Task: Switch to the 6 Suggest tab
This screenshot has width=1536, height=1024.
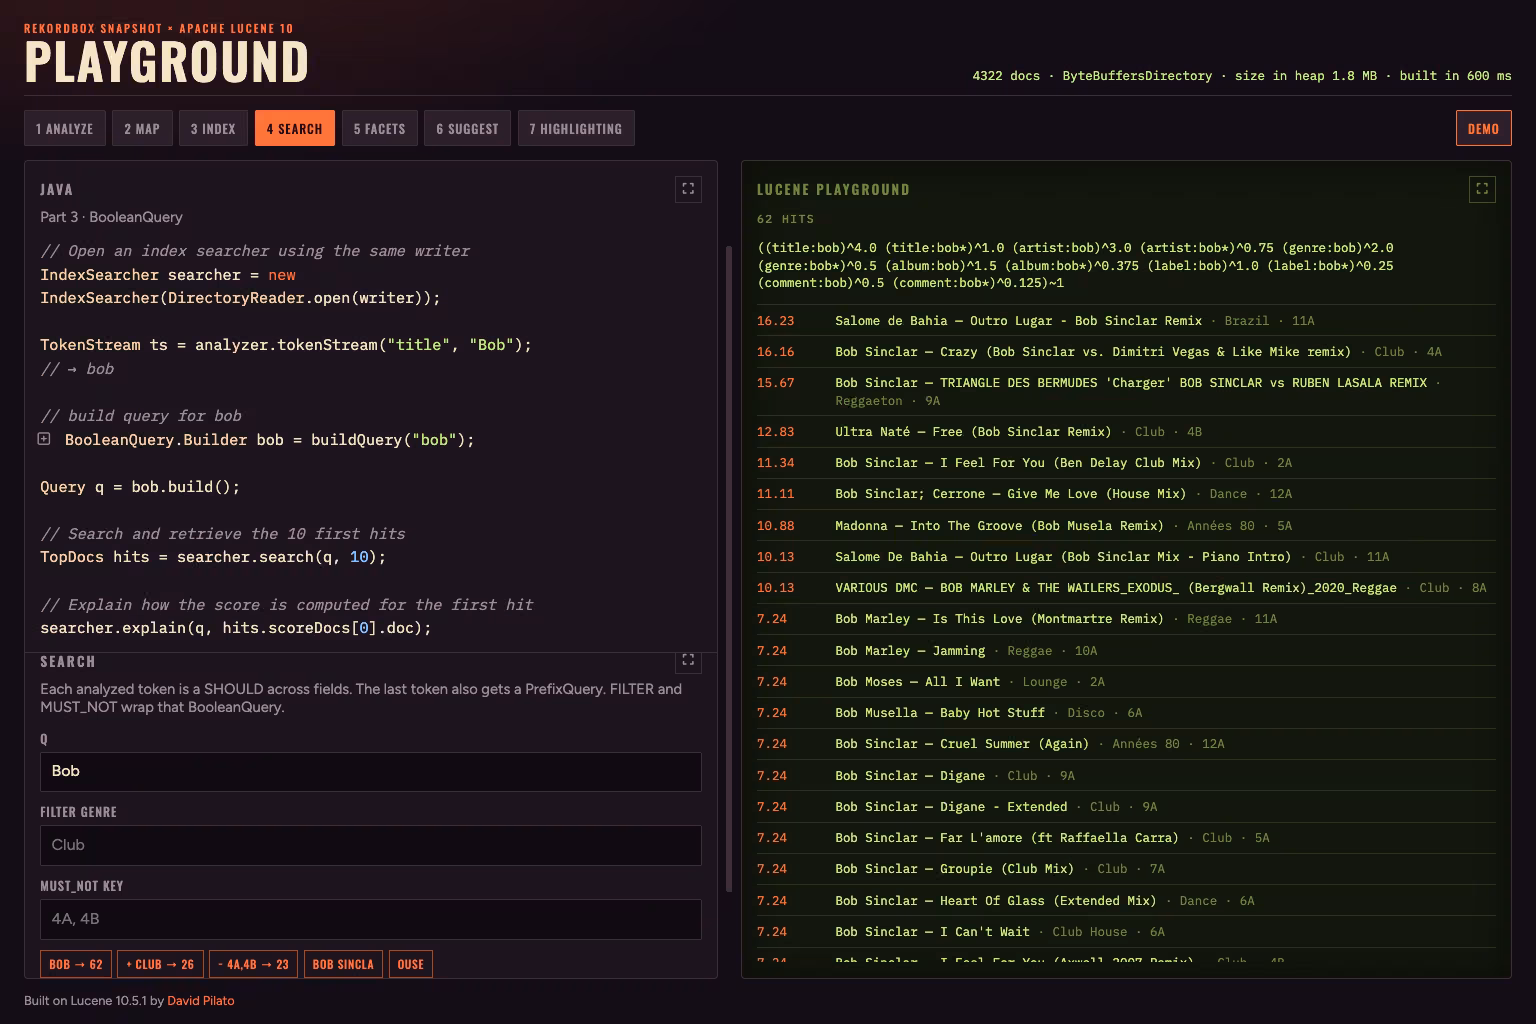Action: point(467,128)
